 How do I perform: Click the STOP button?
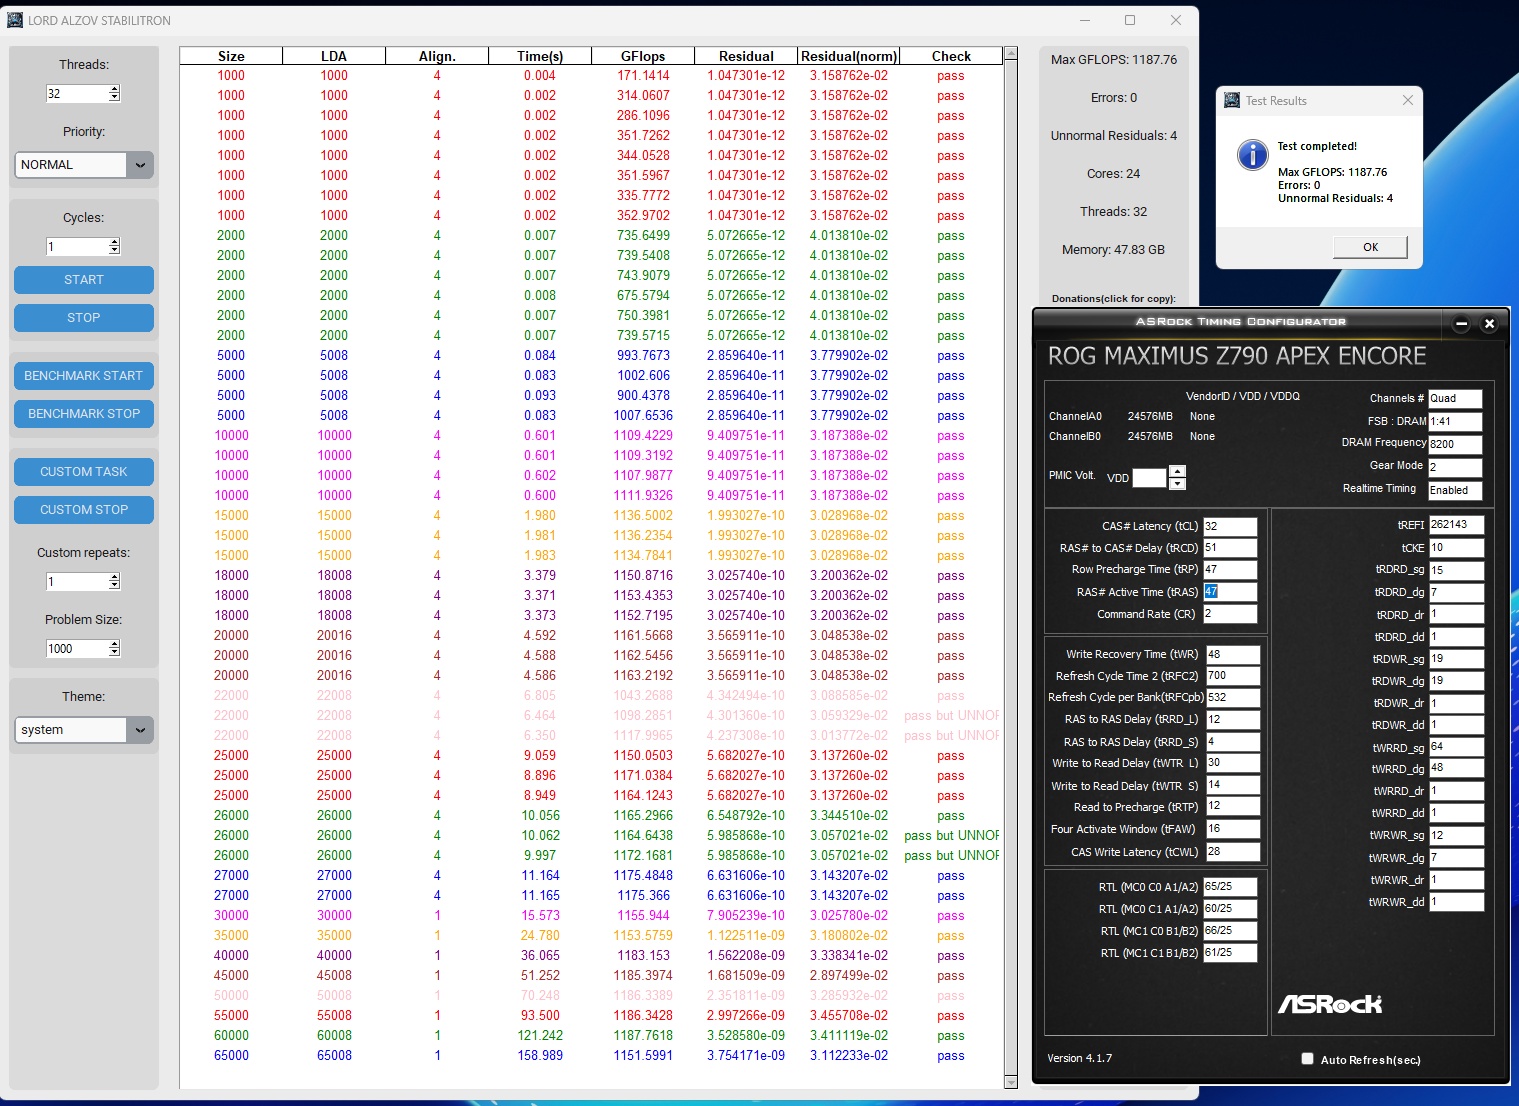coord(84,318)
